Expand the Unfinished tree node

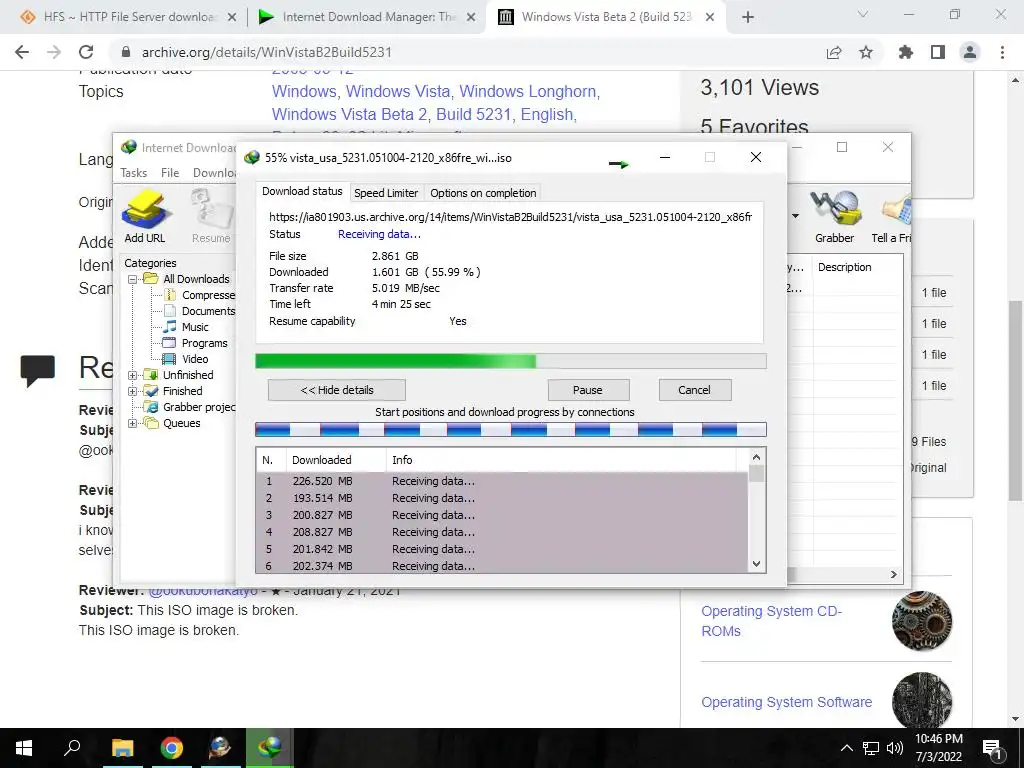coord(133,375)
